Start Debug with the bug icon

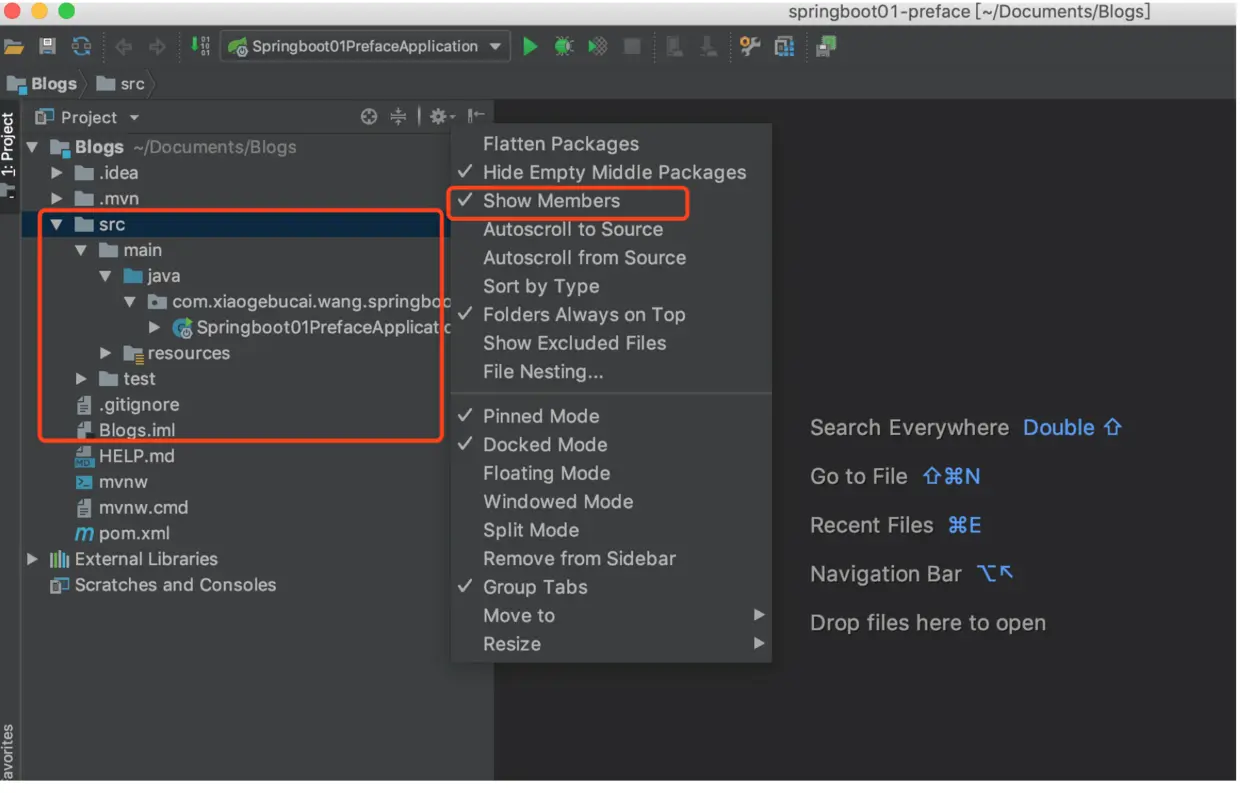(564, 46)
